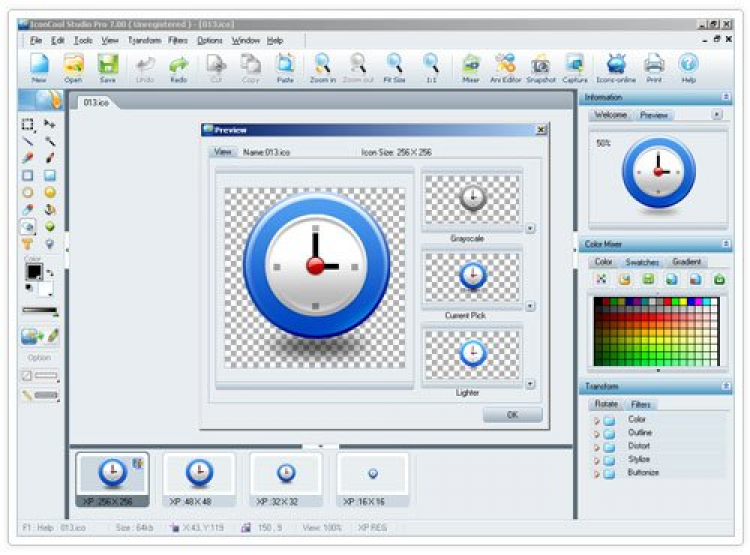Click the Lighter preview thumbnail

tap(472, 355)
